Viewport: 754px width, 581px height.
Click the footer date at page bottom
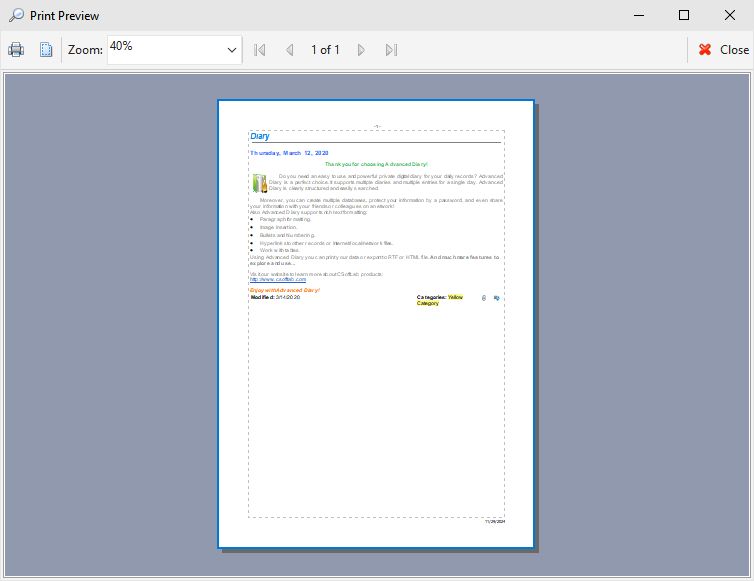495,521
